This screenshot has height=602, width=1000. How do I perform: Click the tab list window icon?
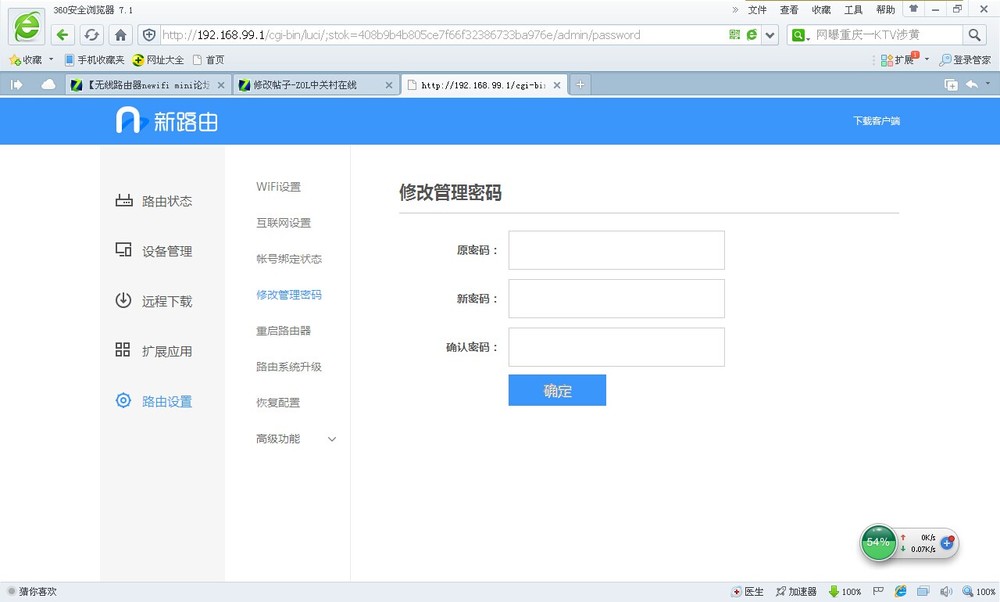950,85
